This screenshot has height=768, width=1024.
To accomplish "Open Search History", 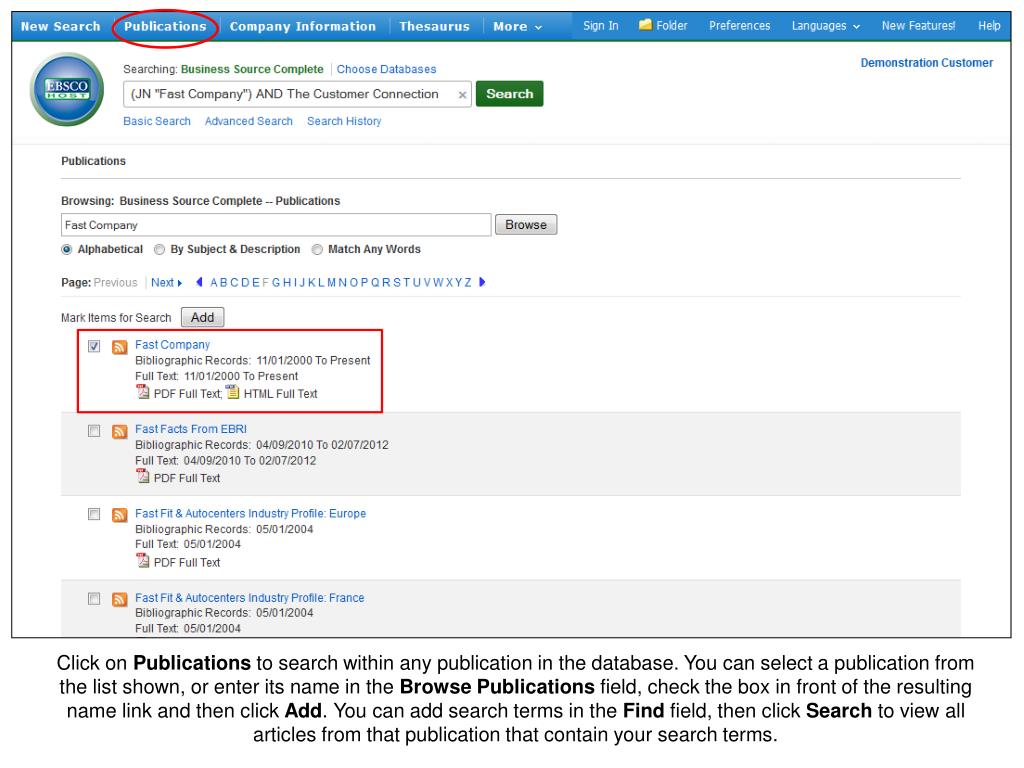I will 344,121.
